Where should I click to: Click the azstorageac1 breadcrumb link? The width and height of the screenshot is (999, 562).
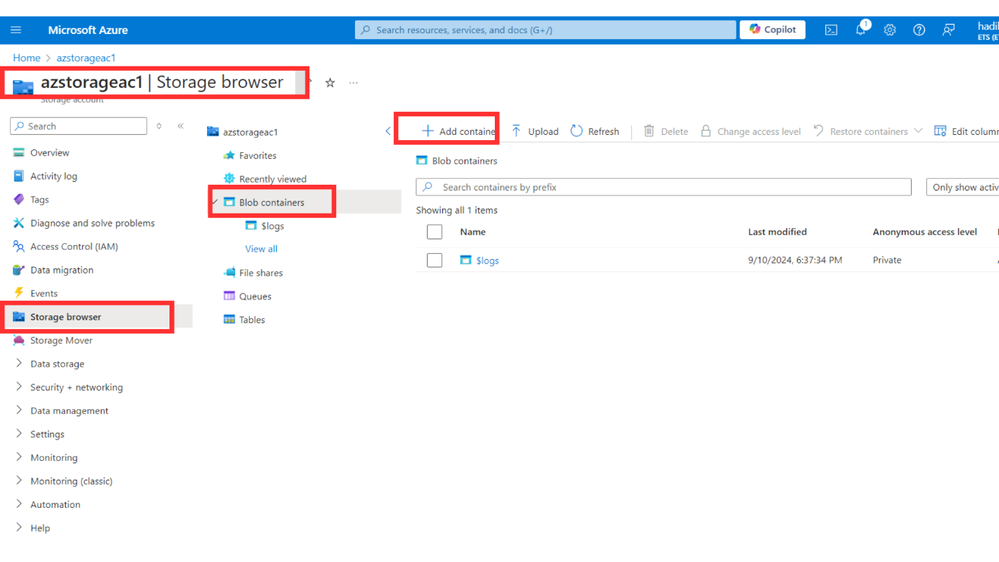tap(86, 58)
